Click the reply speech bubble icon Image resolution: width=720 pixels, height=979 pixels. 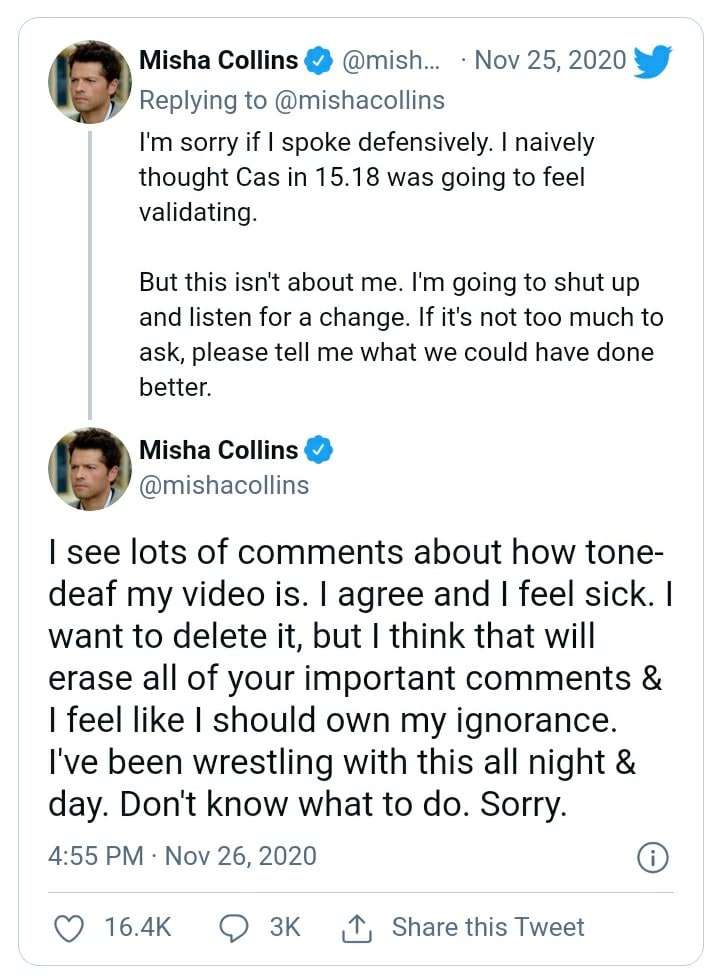[x=233, y=927]
